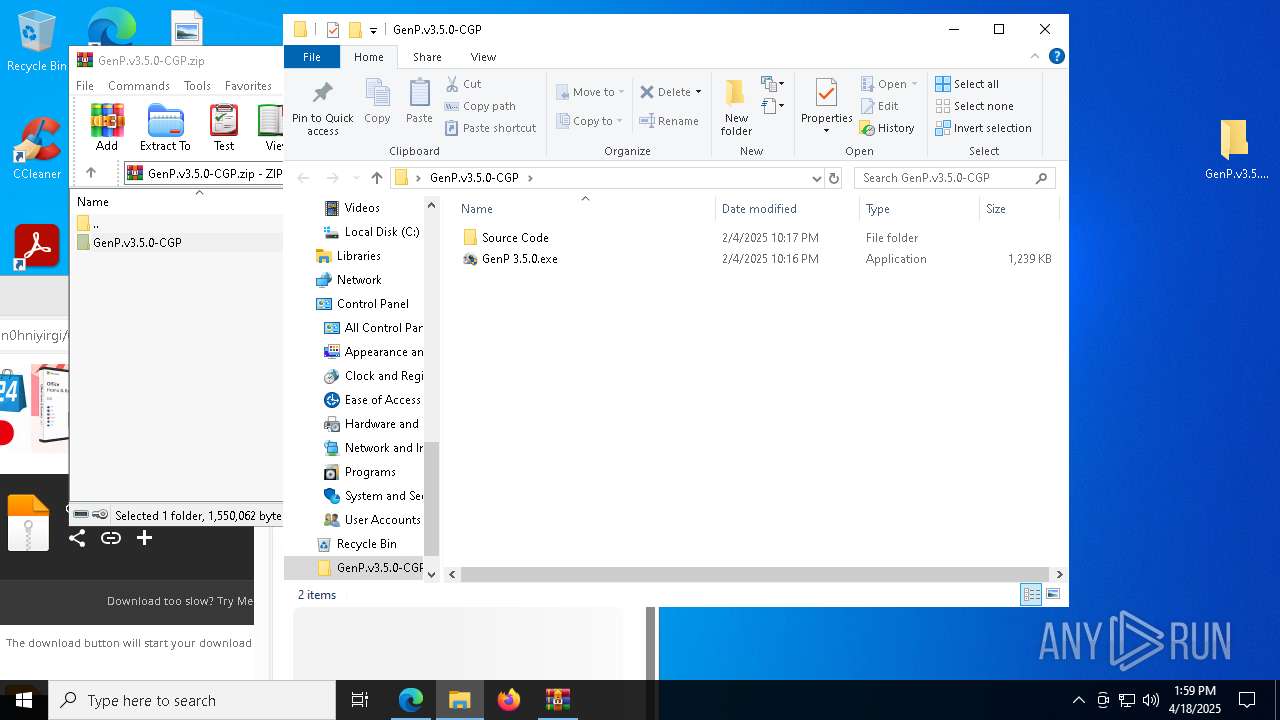1280x720 pixels.
Task: Expand the Open button dropdown arrow
Action: click(x=914, y=84)
